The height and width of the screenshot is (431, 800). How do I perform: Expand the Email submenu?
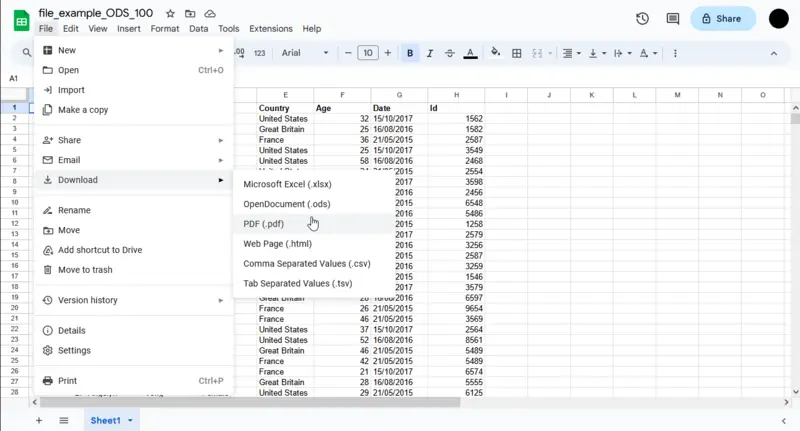(134, 160)
